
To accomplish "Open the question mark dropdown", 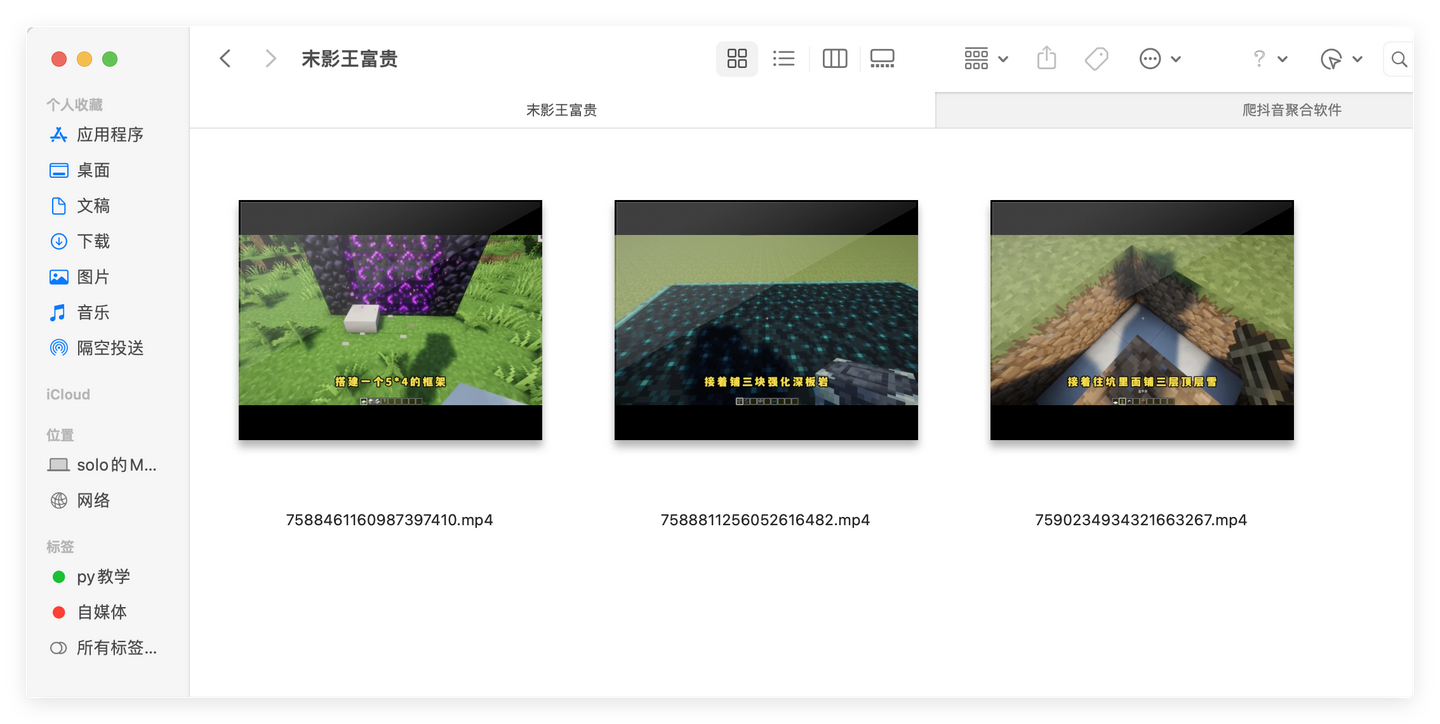I will click(x=1270, y=59).
